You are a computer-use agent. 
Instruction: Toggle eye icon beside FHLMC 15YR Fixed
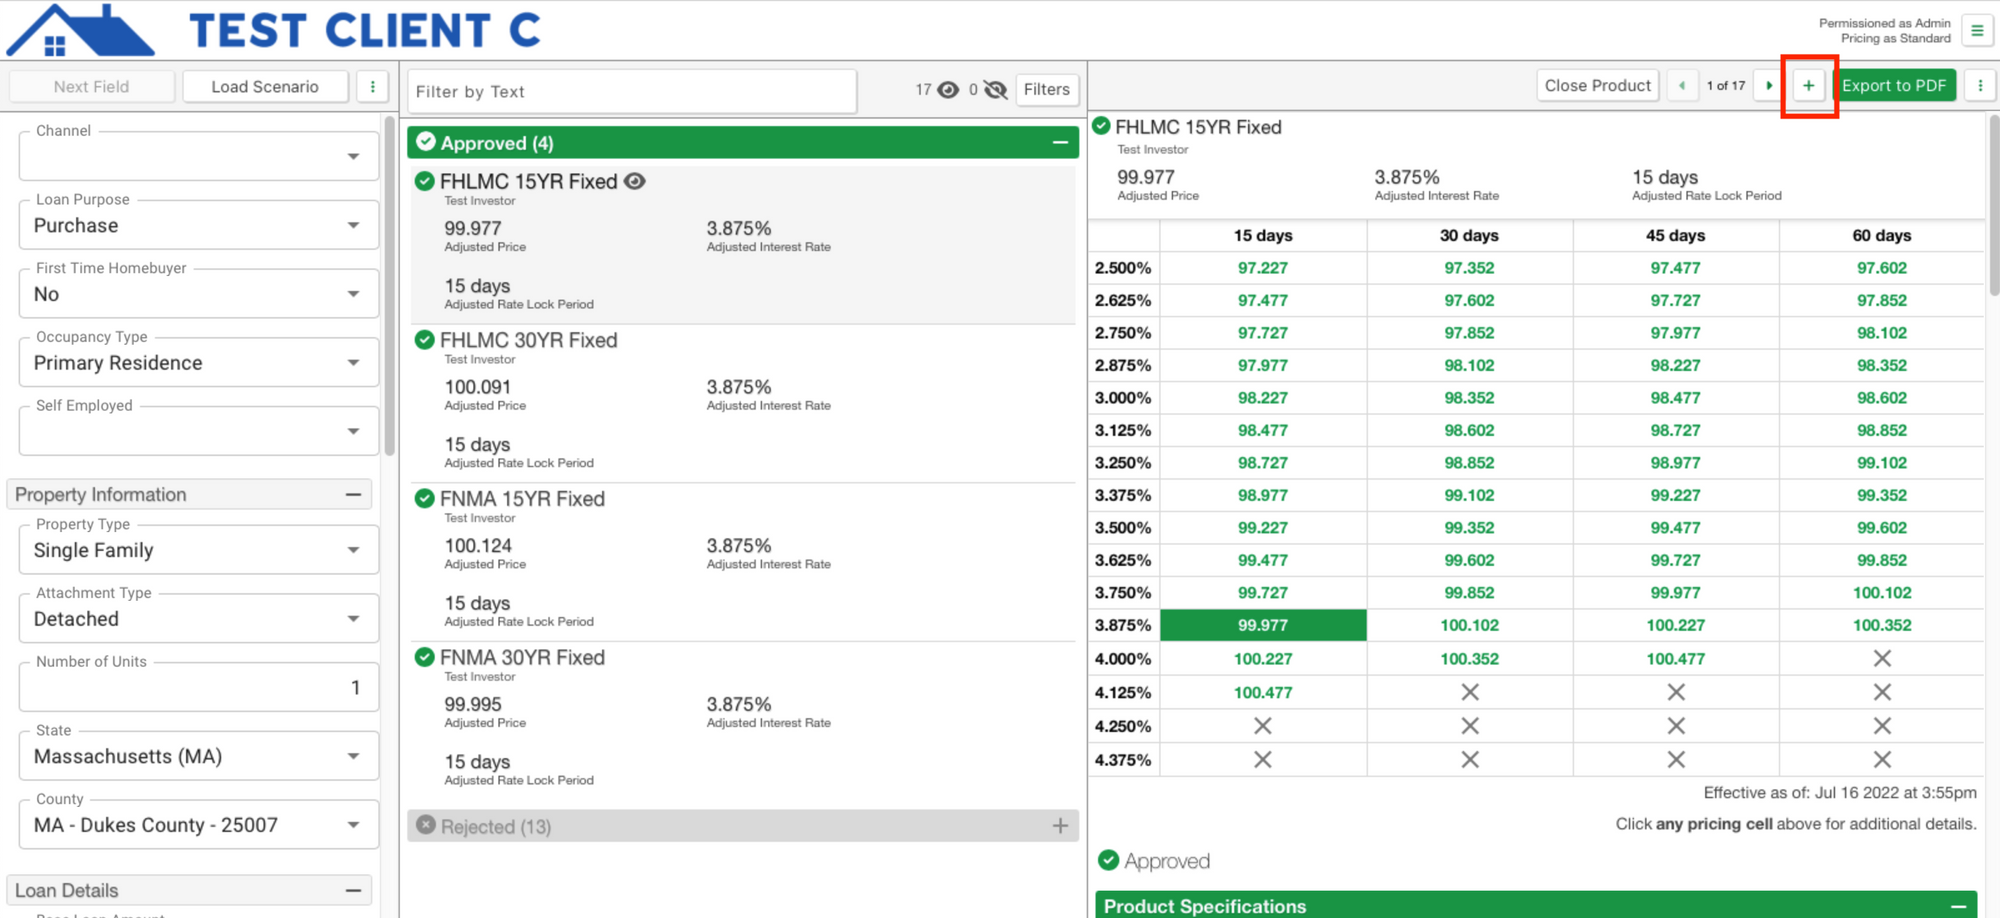(x=635, y=181)
